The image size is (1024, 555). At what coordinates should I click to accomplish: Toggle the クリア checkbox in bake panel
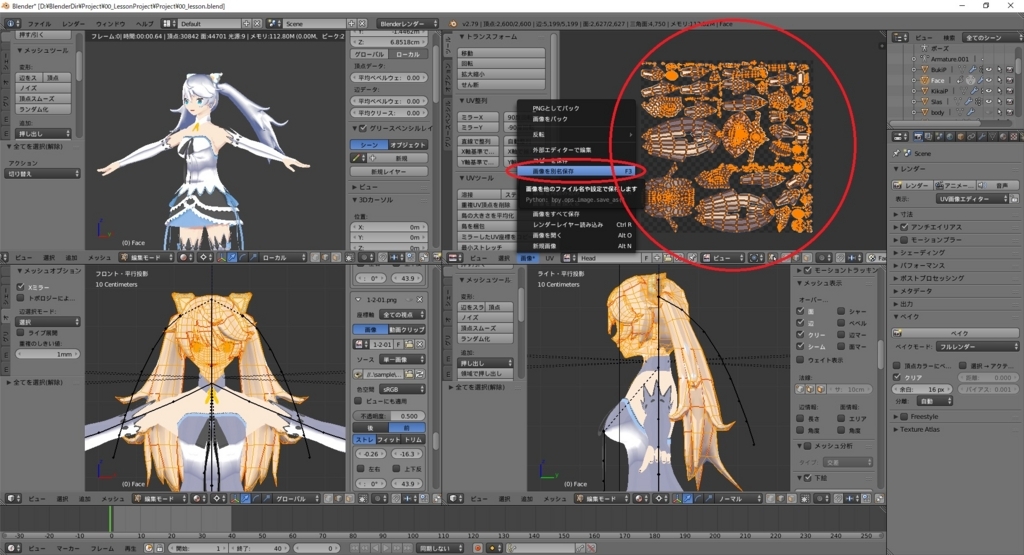(897, 377)
